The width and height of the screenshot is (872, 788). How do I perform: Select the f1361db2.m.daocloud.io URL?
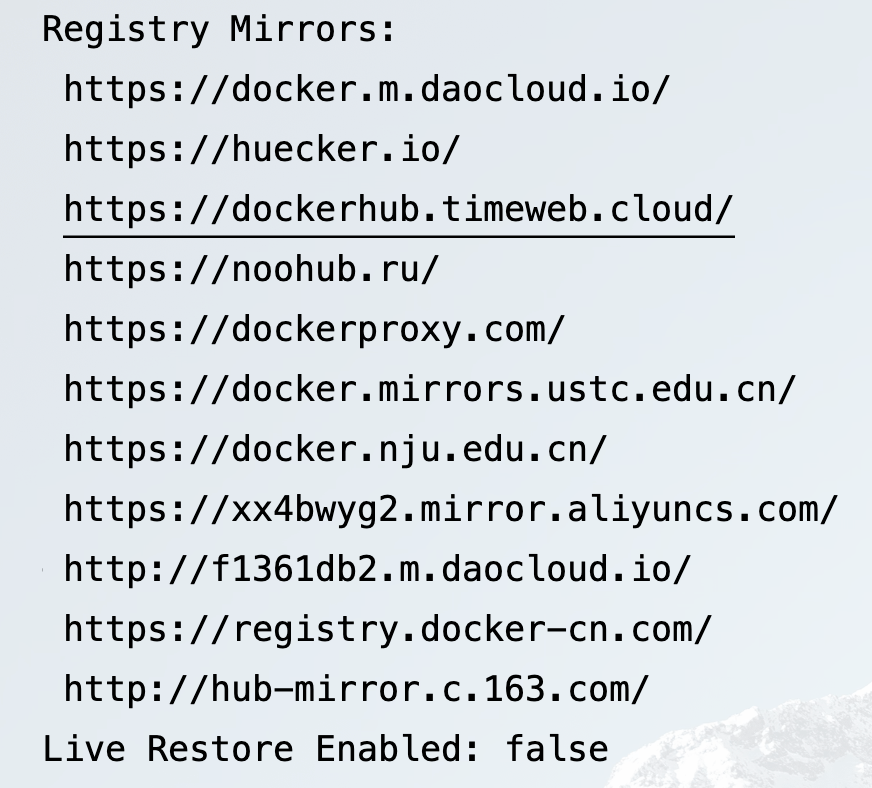[x=378, y=569]
